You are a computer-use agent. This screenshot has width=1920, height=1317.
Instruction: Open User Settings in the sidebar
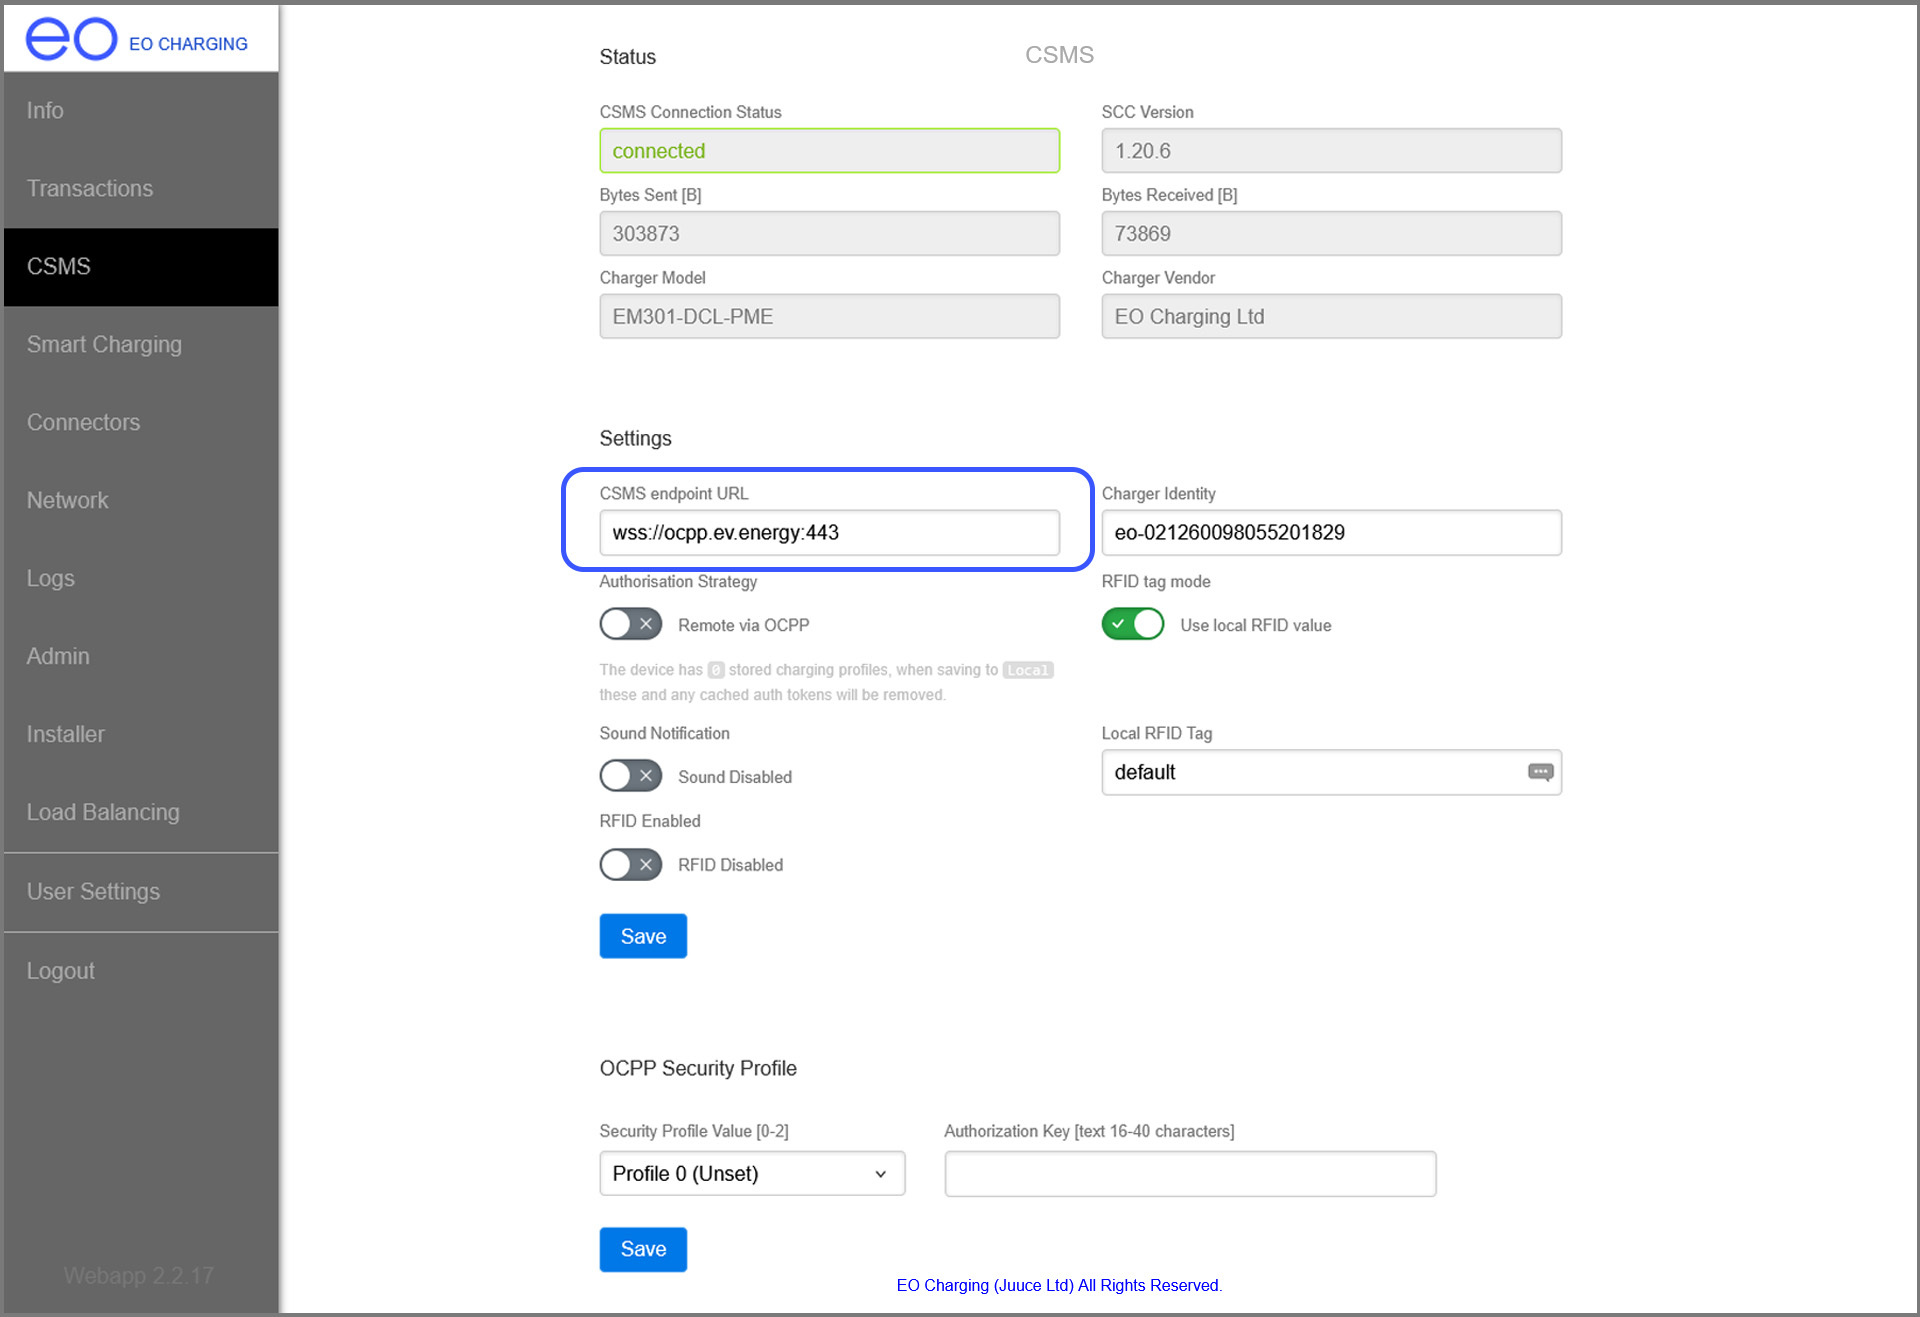[x=141, y=892]
